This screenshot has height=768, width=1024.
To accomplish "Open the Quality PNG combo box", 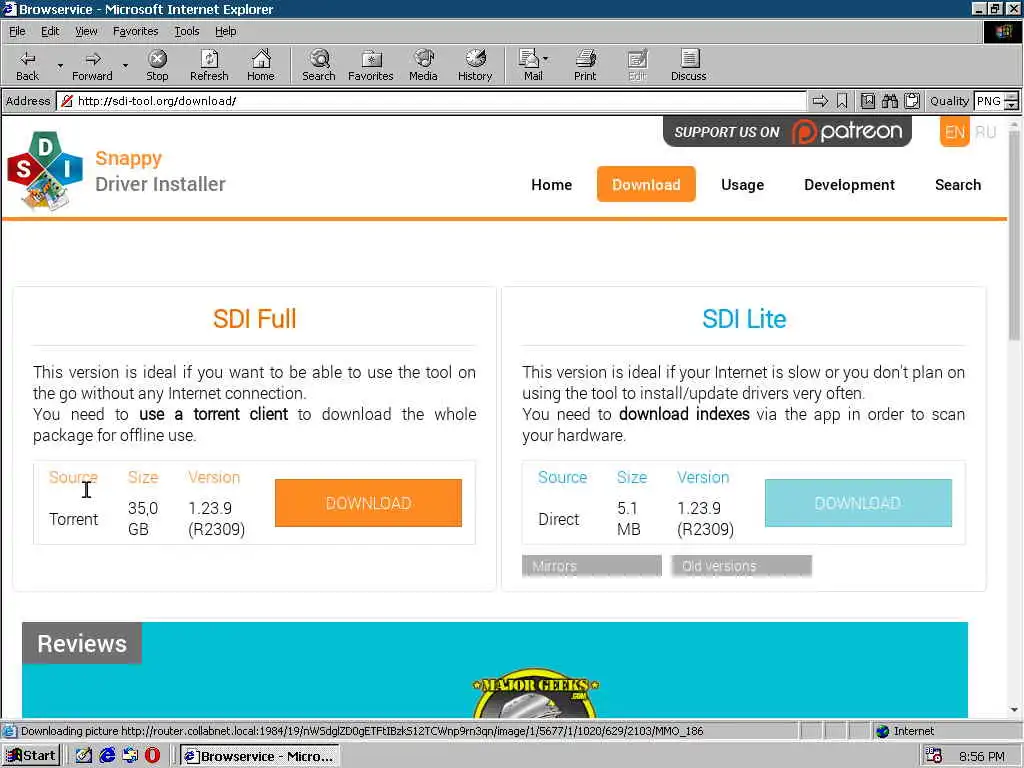I will click(x=996, y=101).
